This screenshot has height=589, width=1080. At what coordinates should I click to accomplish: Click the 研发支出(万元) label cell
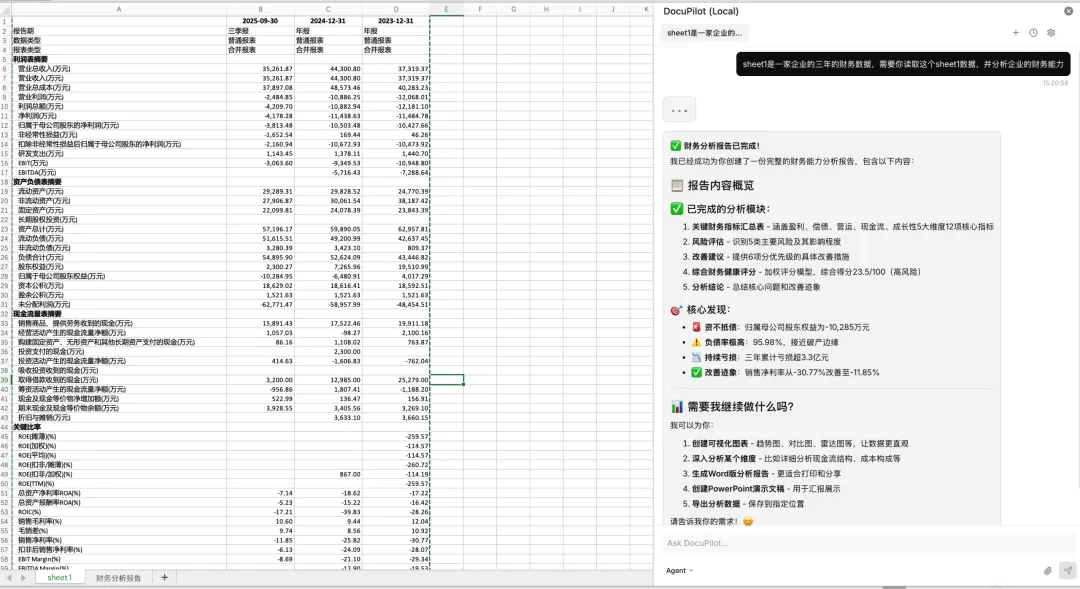118,154
